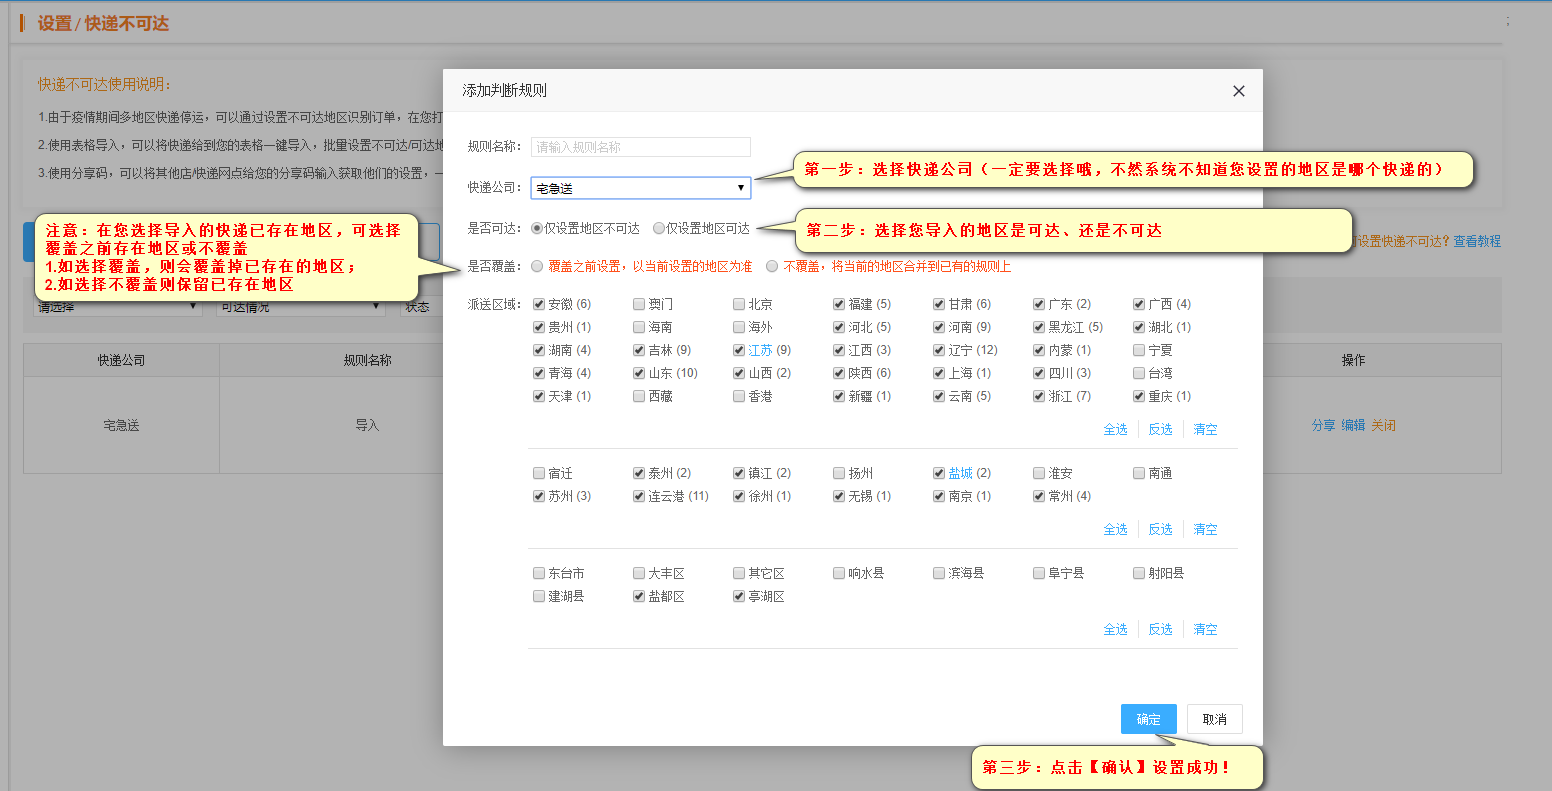This screenshot has width=1552, height=791.
Task: Click 关闭 in the 宅急送 row
Action: (1383, 425)
